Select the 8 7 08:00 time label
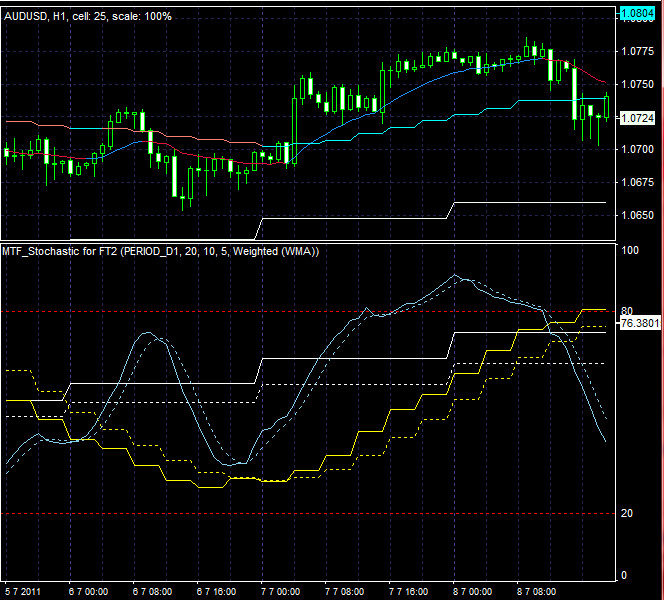664x600 pixels. click(x=536, y=592)
